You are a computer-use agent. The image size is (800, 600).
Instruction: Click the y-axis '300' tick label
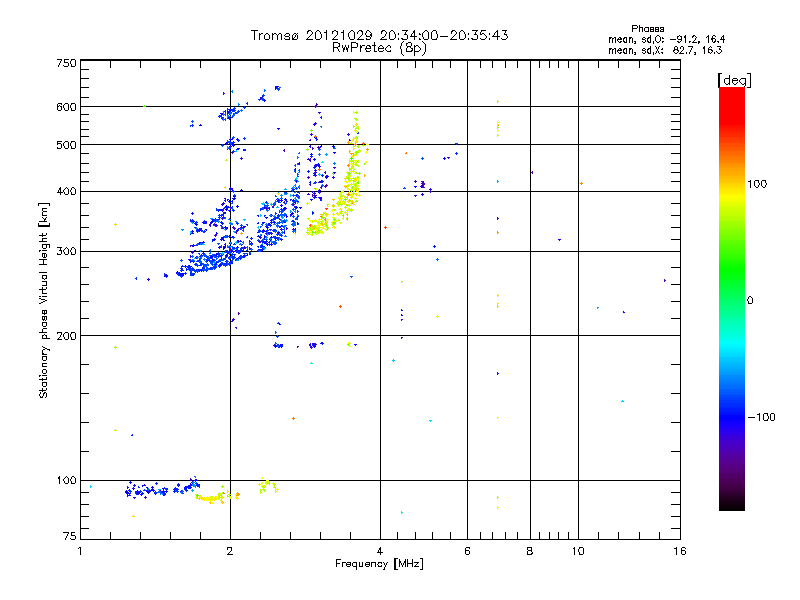(x=66, y=252)
